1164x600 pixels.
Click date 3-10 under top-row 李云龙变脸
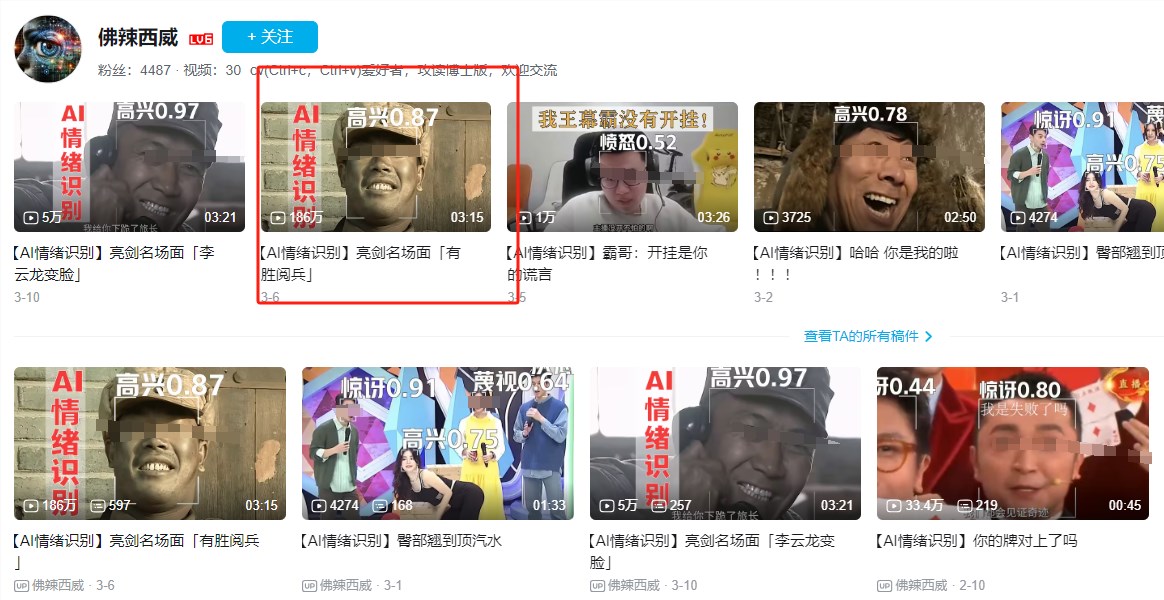pyautogui.click(x=27, y=297)
